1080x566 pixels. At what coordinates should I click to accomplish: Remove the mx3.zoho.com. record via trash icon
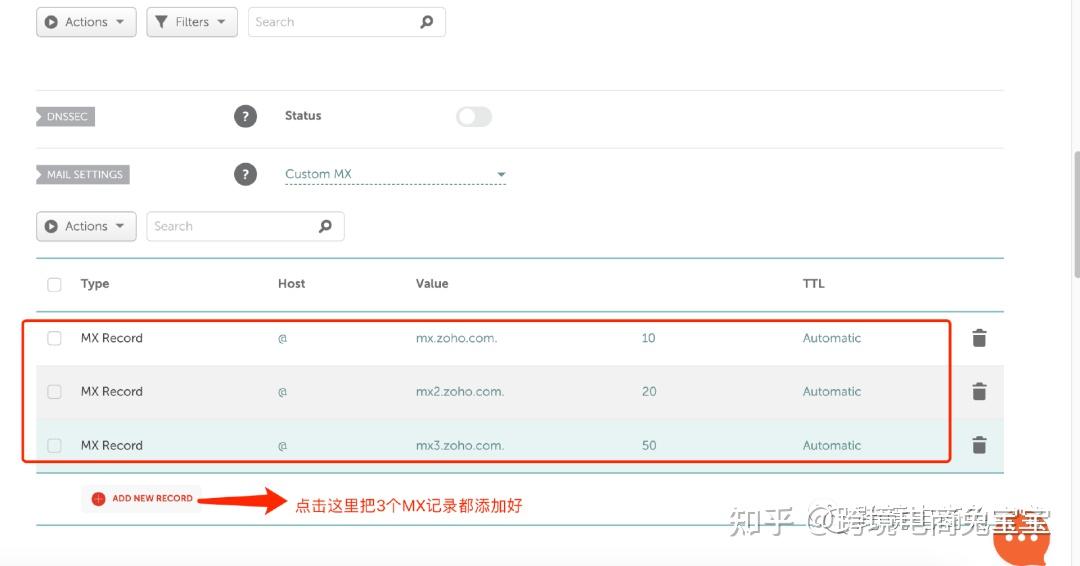[x=979, y=445]
